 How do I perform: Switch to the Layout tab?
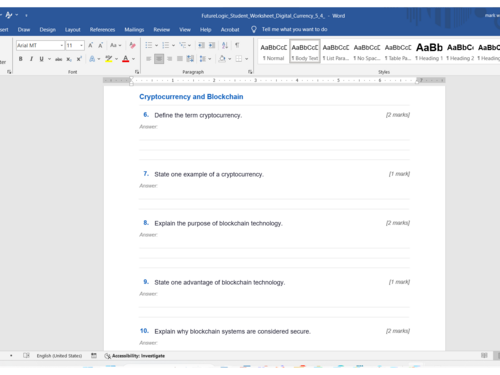[73, 30]
